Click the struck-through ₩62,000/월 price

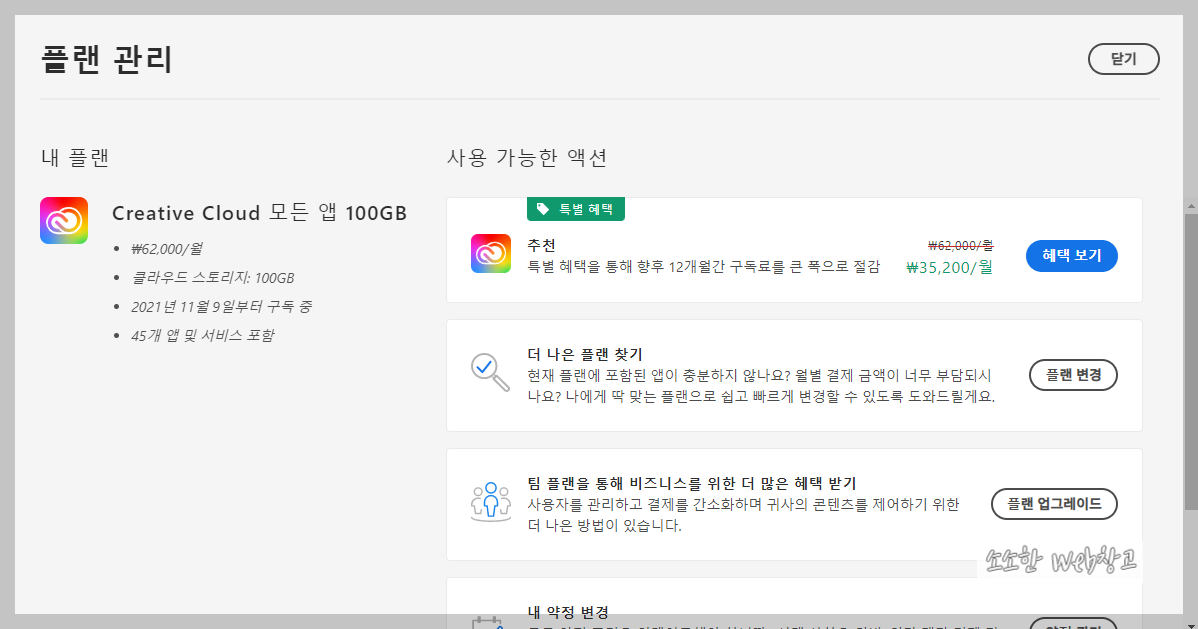pos(960,245)
